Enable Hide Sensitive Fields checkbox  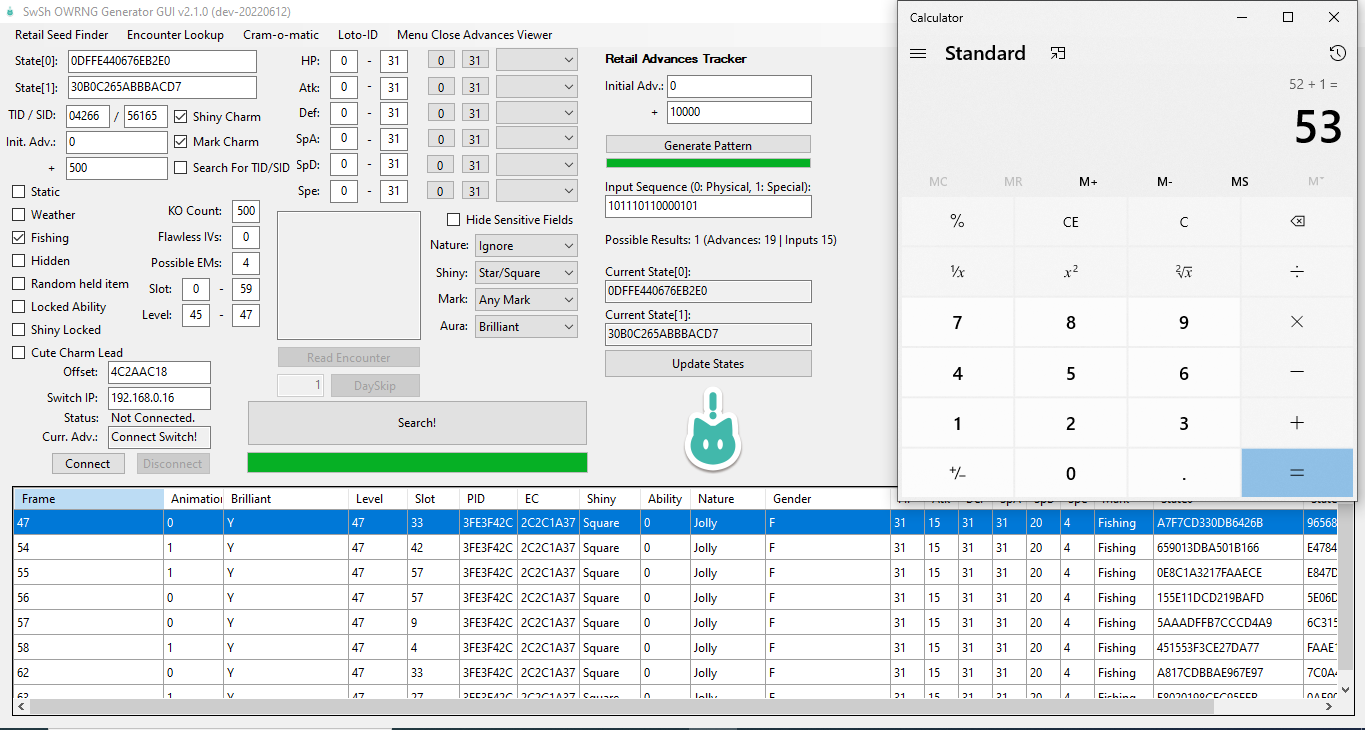(454, 220)
